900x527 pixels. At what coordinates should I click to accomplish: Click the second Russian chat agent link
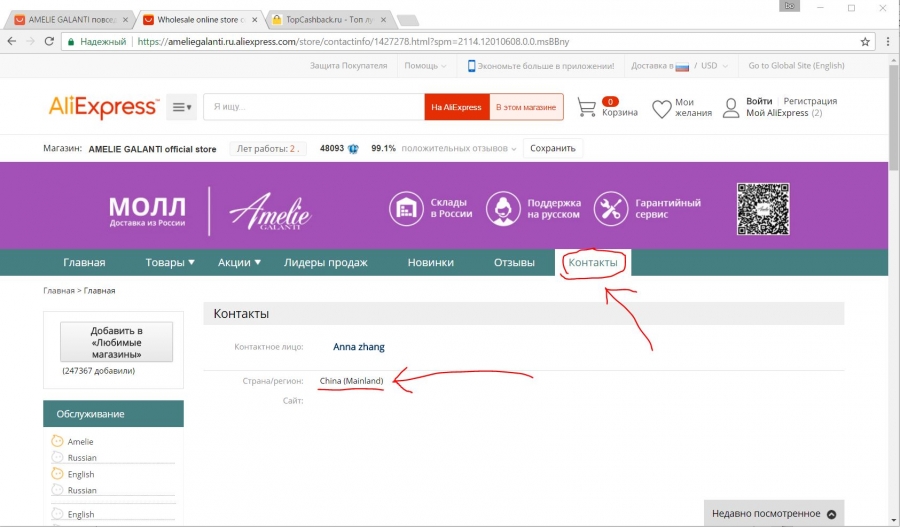pos(82,490)
